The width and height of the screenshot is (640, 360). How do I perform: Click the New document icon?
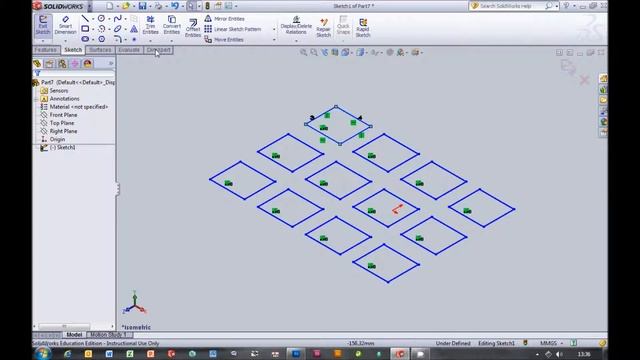[109, 6]
